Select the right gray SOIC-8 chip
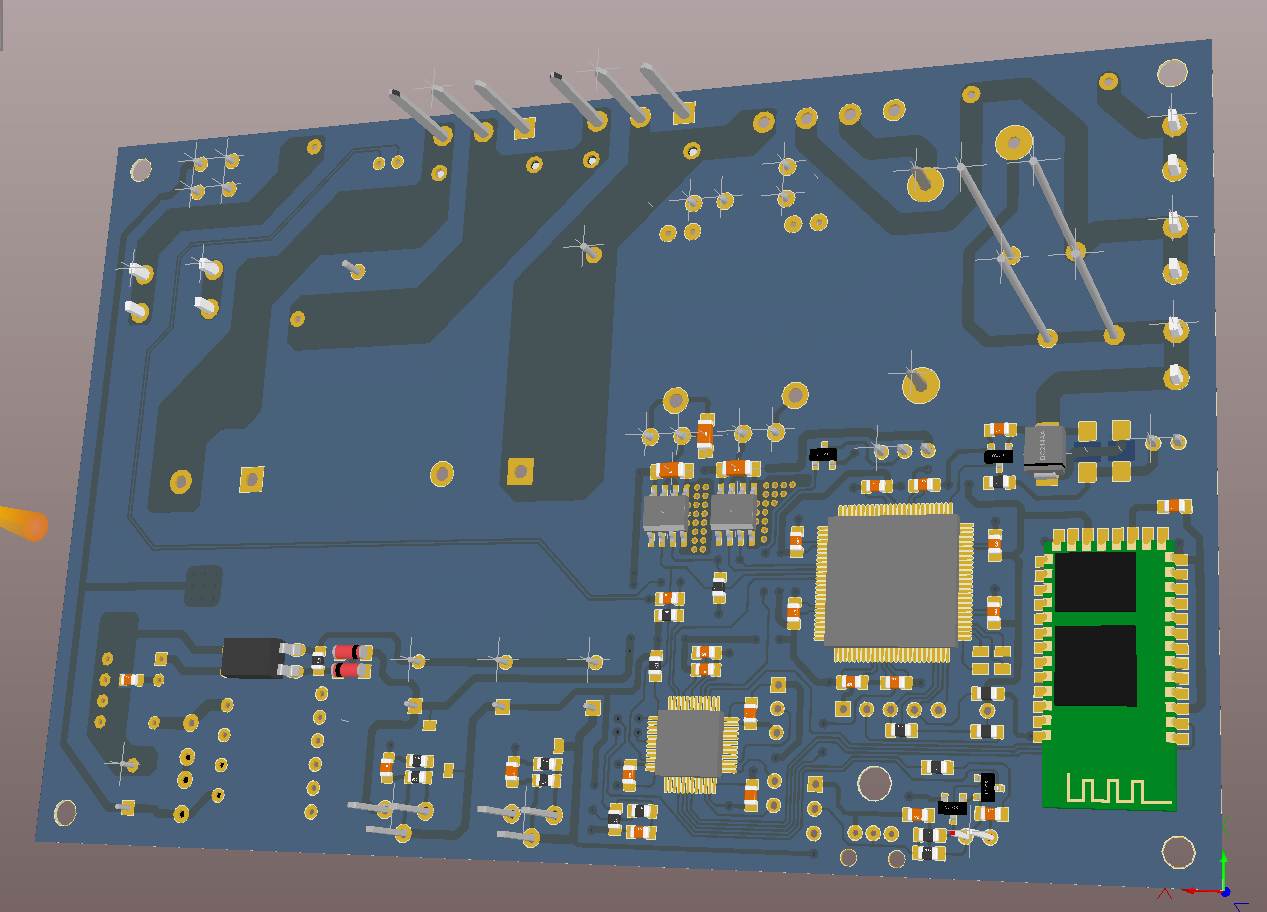1267x912 pixels. click(734, 512)
